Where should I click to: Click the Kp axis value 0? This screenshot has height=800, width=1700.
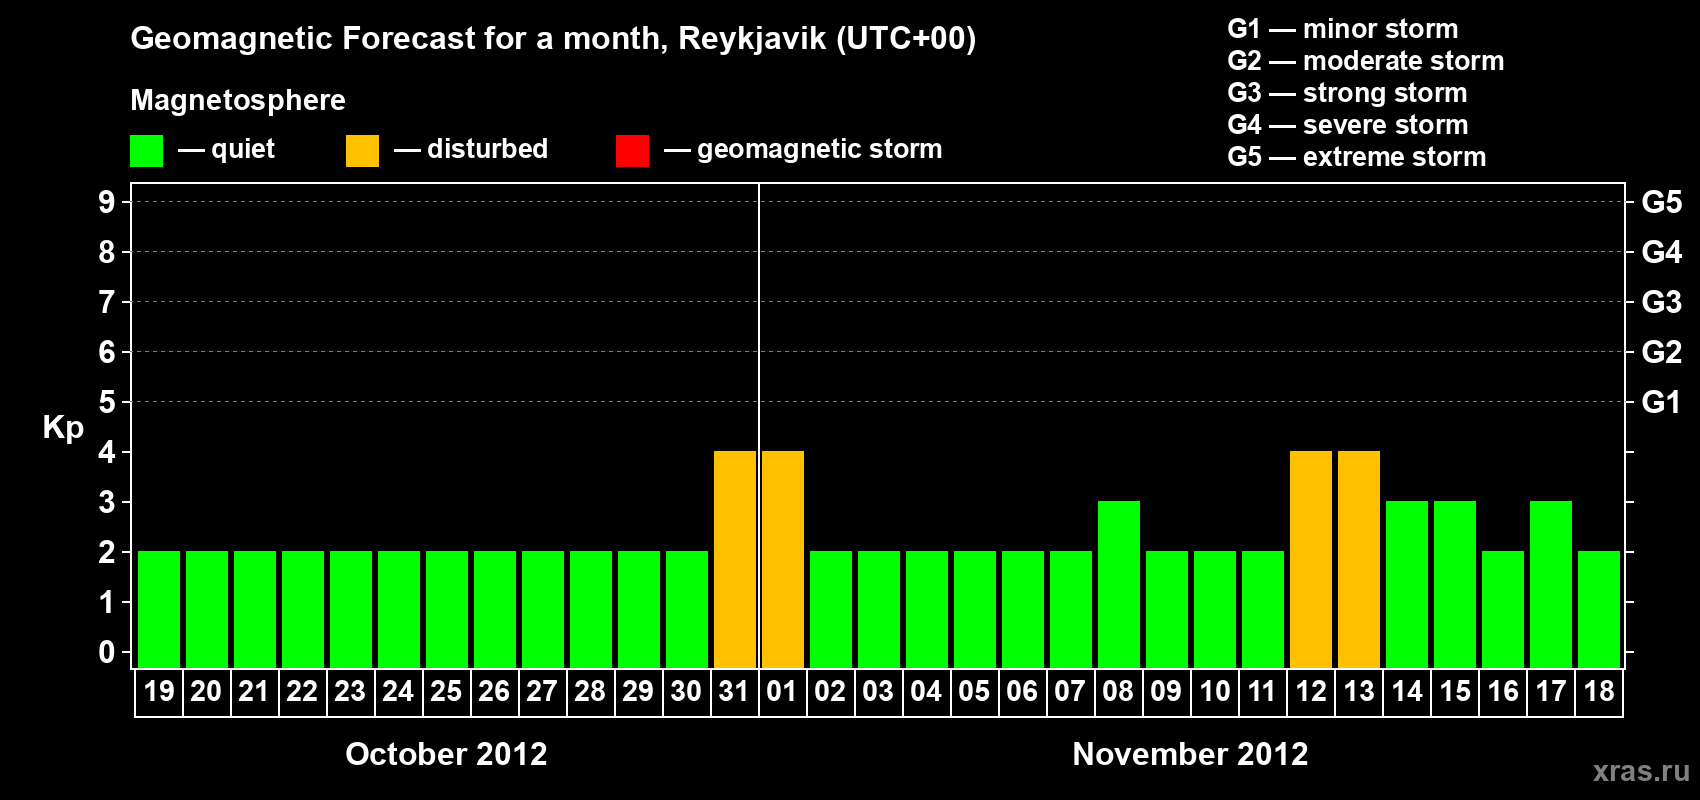(x=107, y=652)
